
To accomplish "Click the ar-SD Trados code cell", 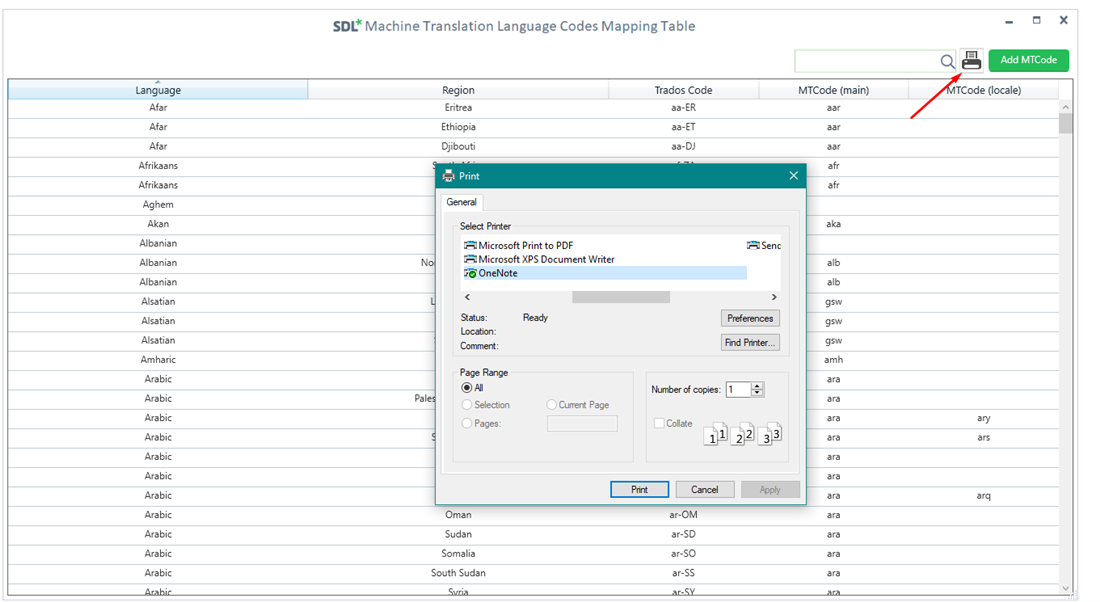I will pos(683,534).
